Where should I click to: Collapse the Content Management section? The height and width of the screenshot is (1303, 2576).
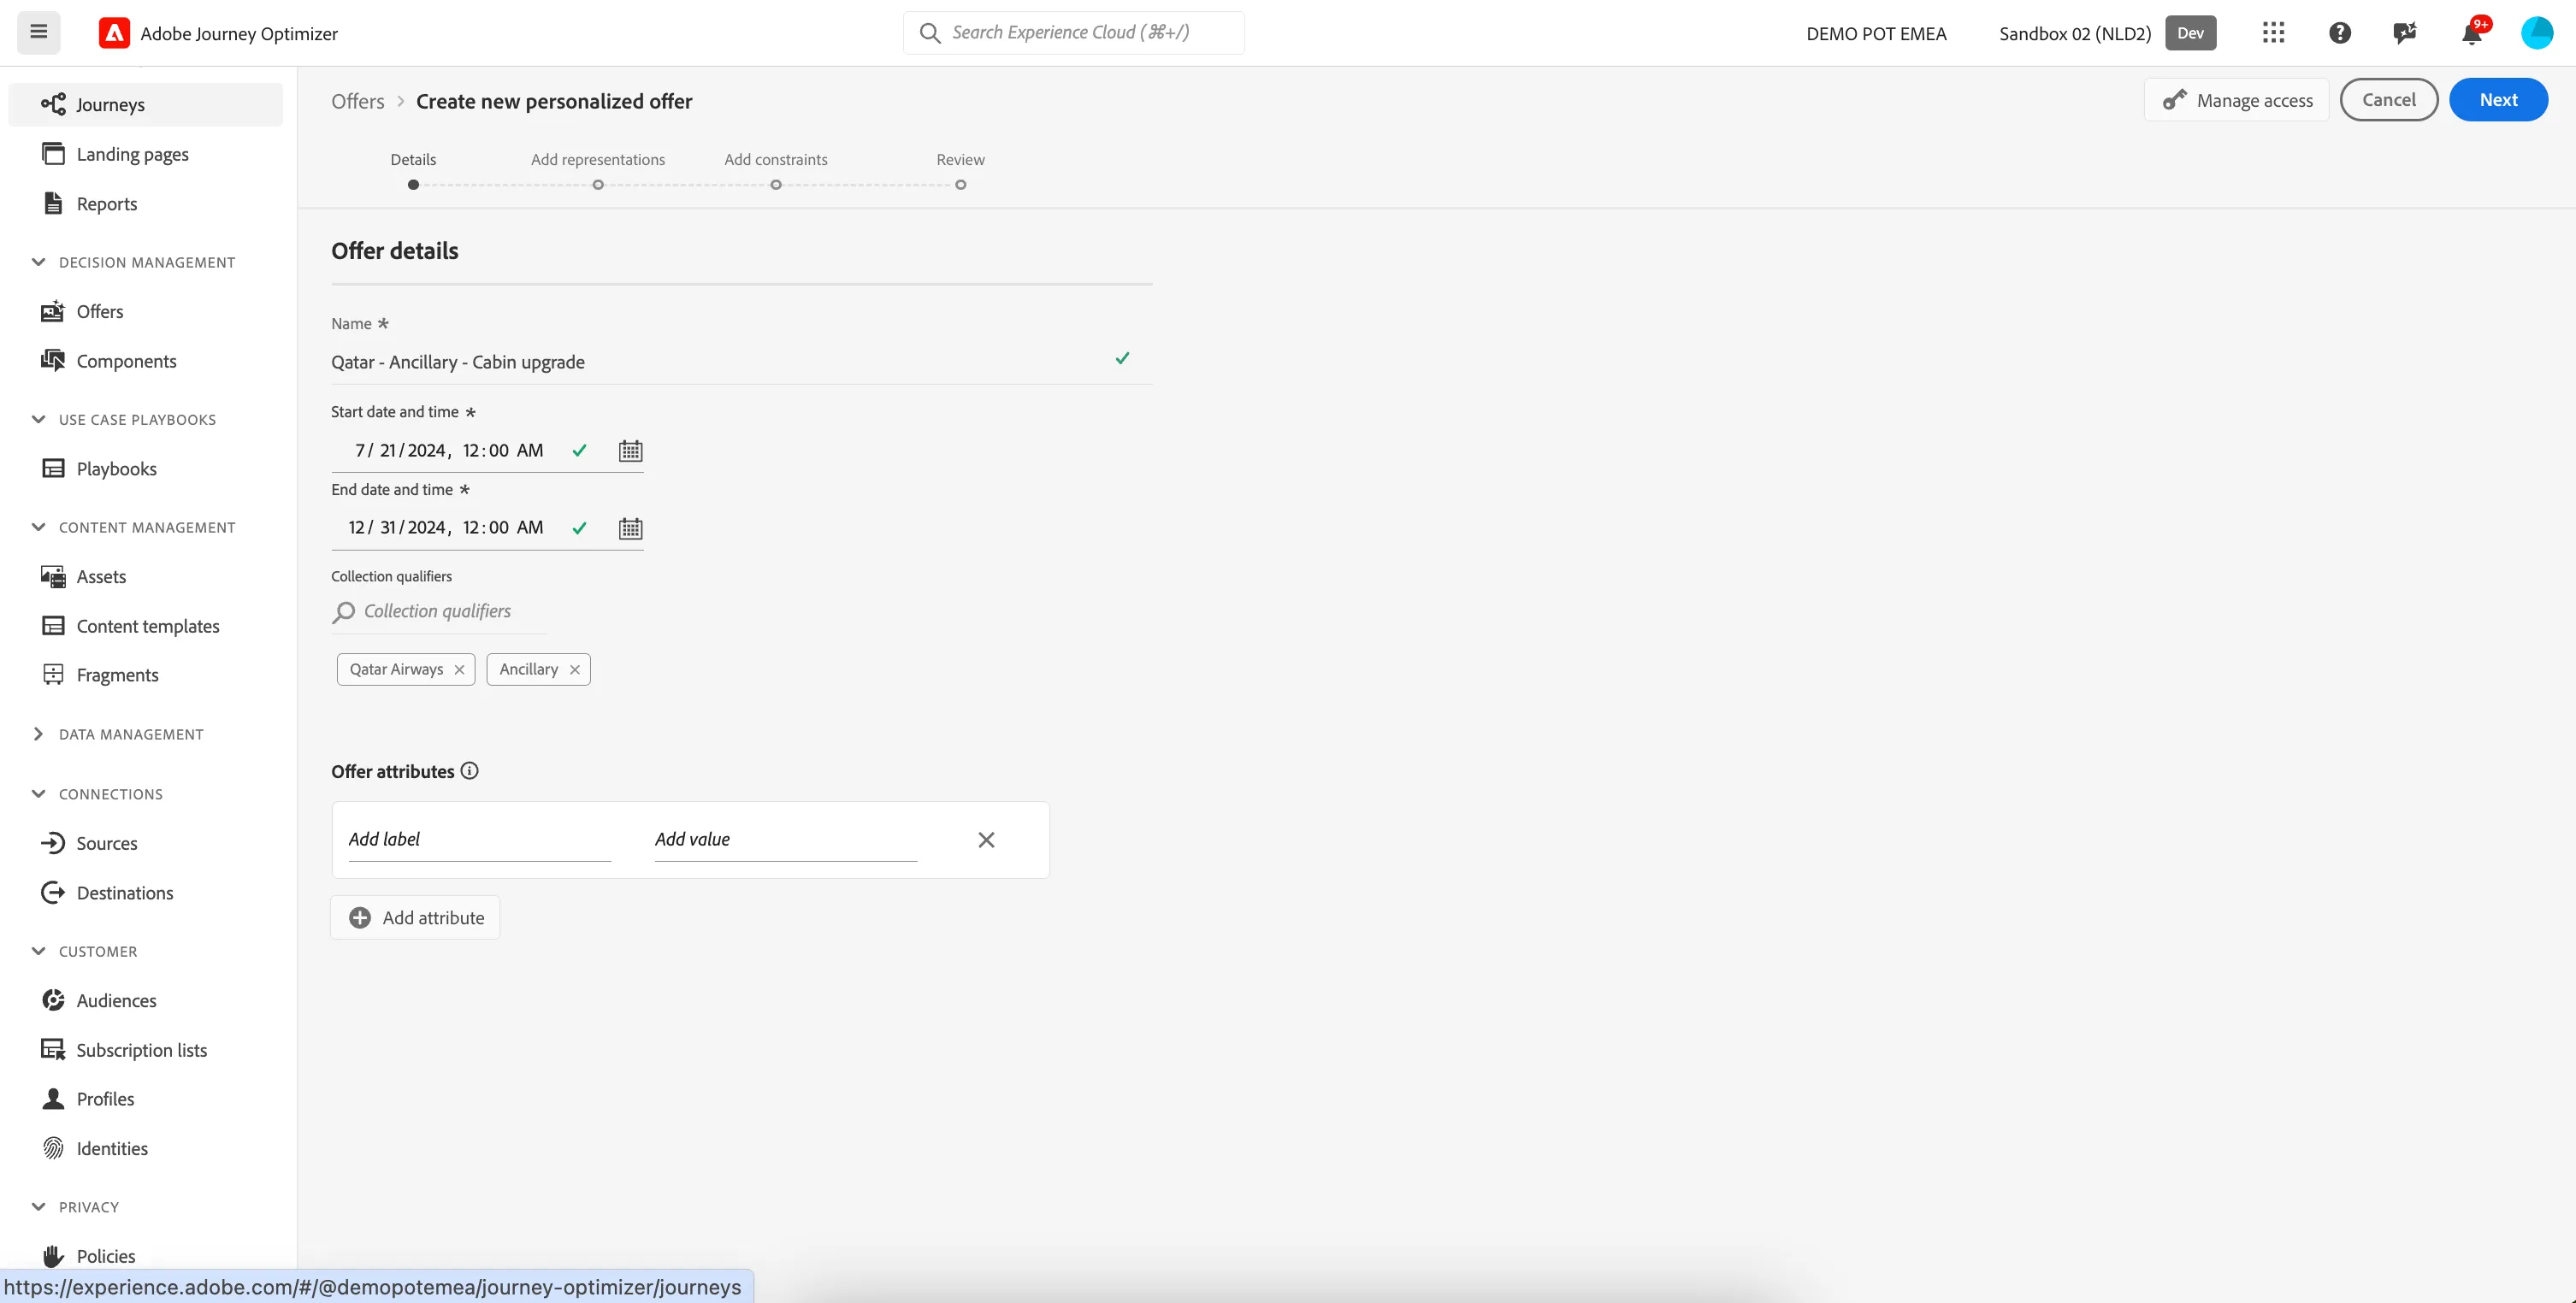pyautogui.click(x=38, y=528)
